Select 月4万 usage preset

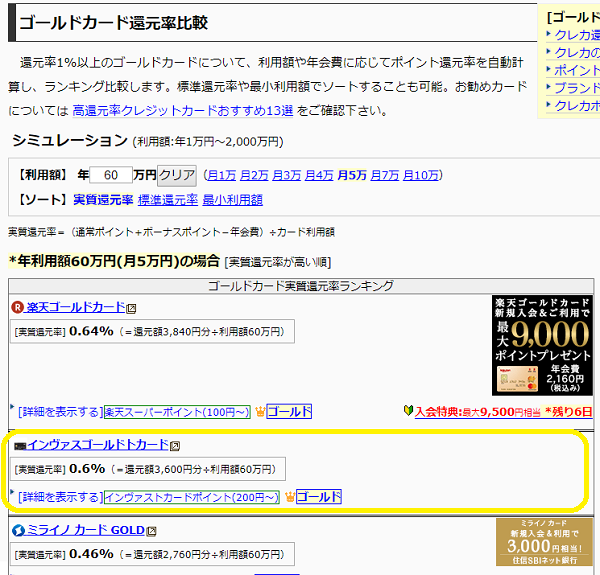(319, 175)
